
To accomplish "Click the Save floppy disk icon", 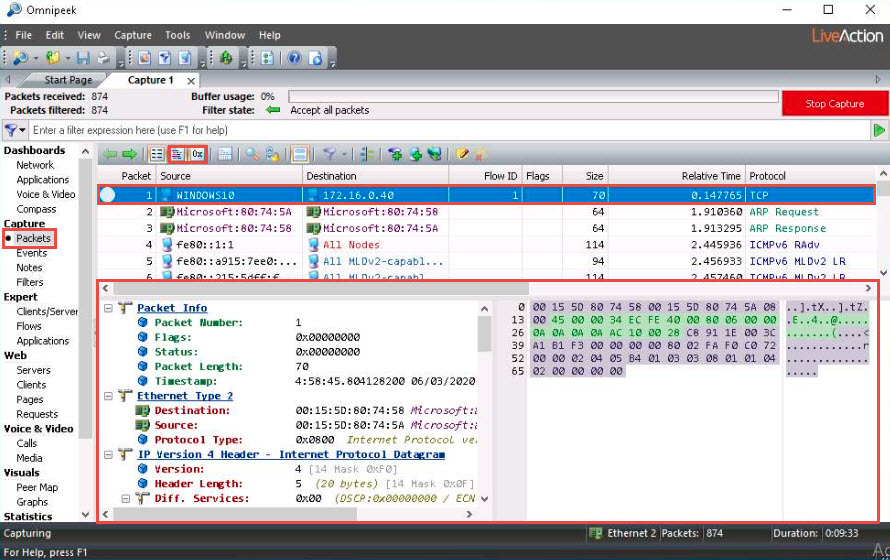I will pos(83,57).
